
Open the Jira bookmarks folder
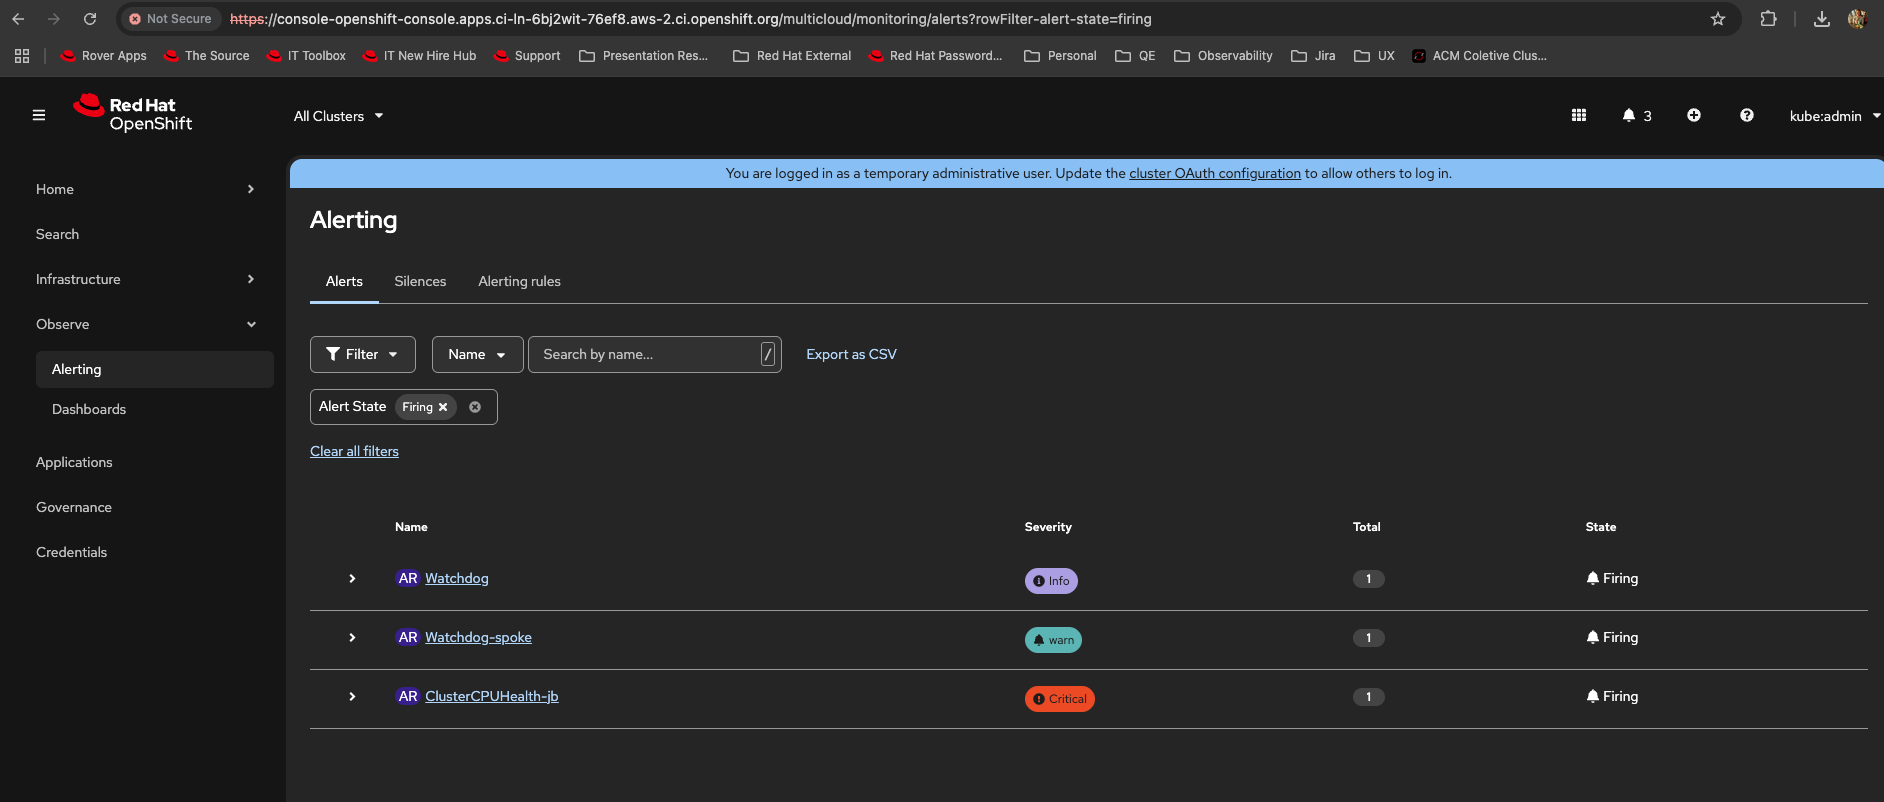(x=1313, y=56)
